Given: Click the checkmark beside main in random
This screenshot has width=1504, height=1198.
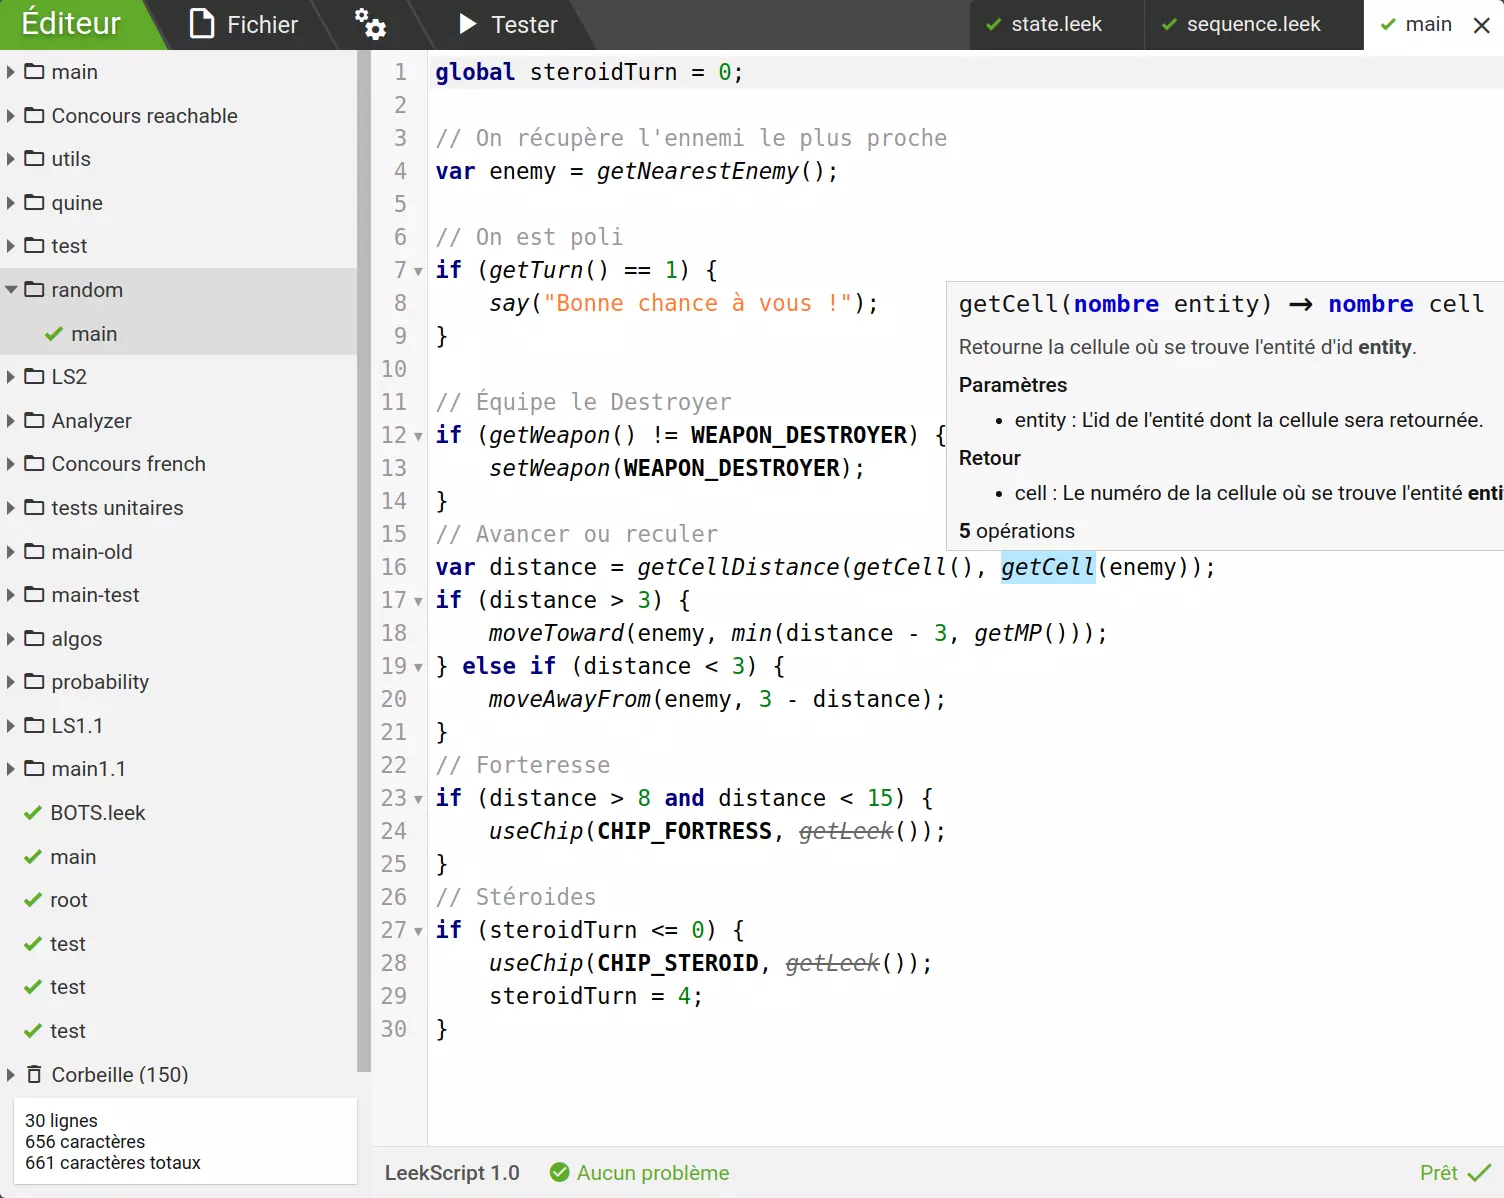Looking at the screenshot, I should 54,334.
